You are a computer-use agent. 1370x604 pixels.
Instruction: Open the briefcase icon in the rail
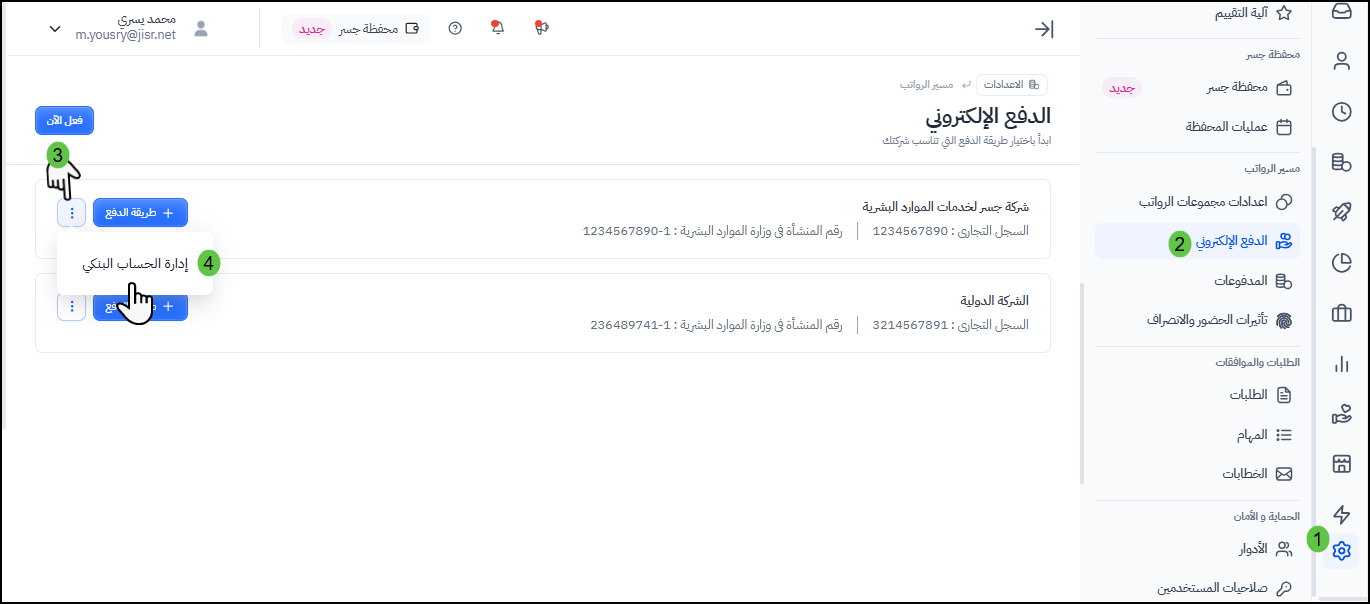[1341, 314]
